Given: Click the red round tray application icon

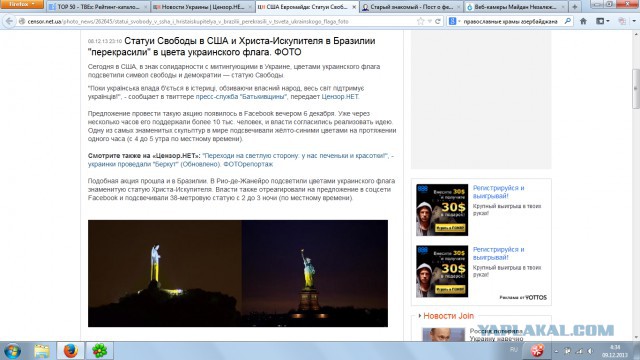Looking at the screenshot, I should pos(537,350).
